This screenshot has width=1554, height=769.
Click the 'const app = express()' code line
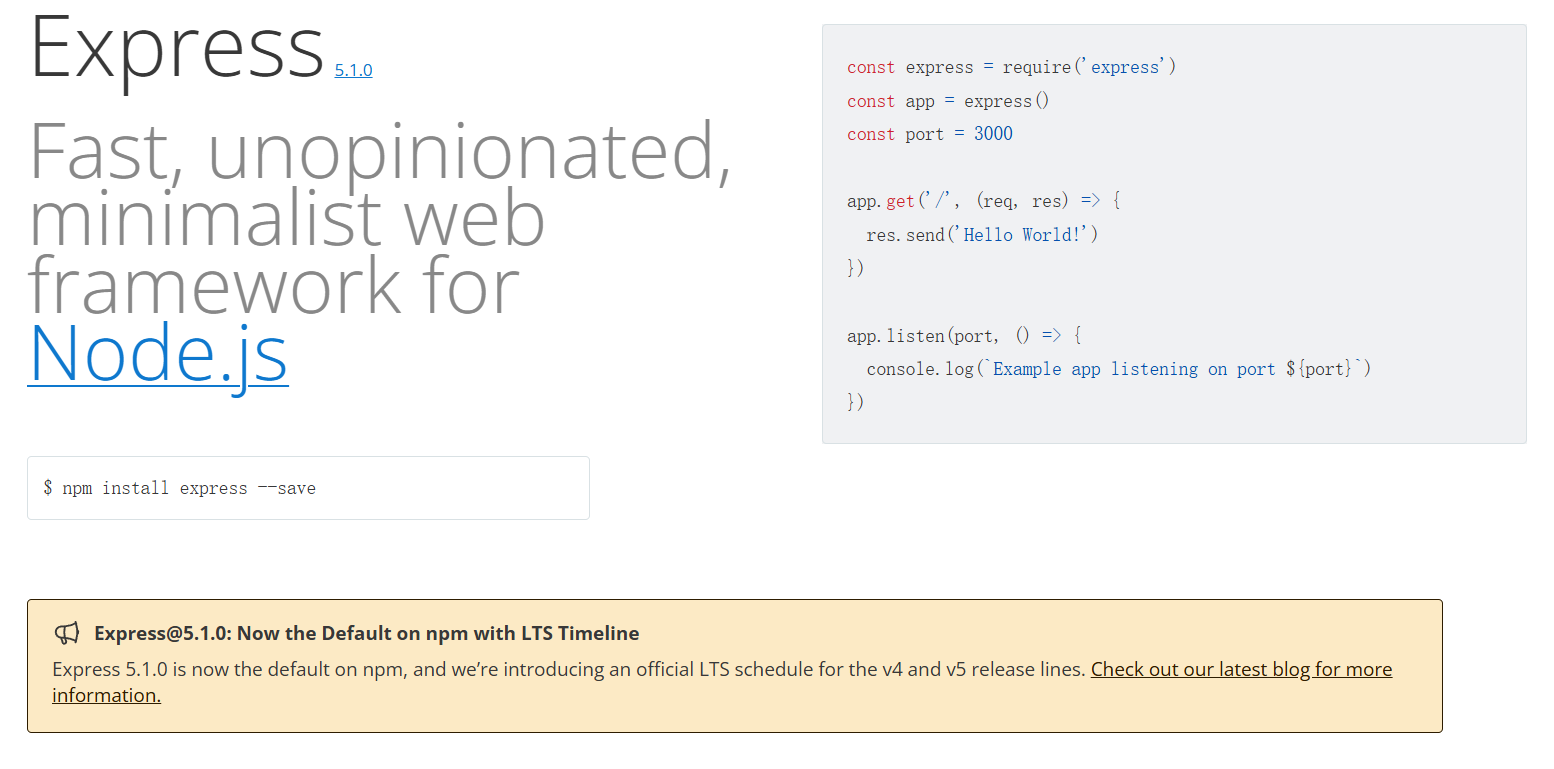pyautogui.click(x=948, y=101)
